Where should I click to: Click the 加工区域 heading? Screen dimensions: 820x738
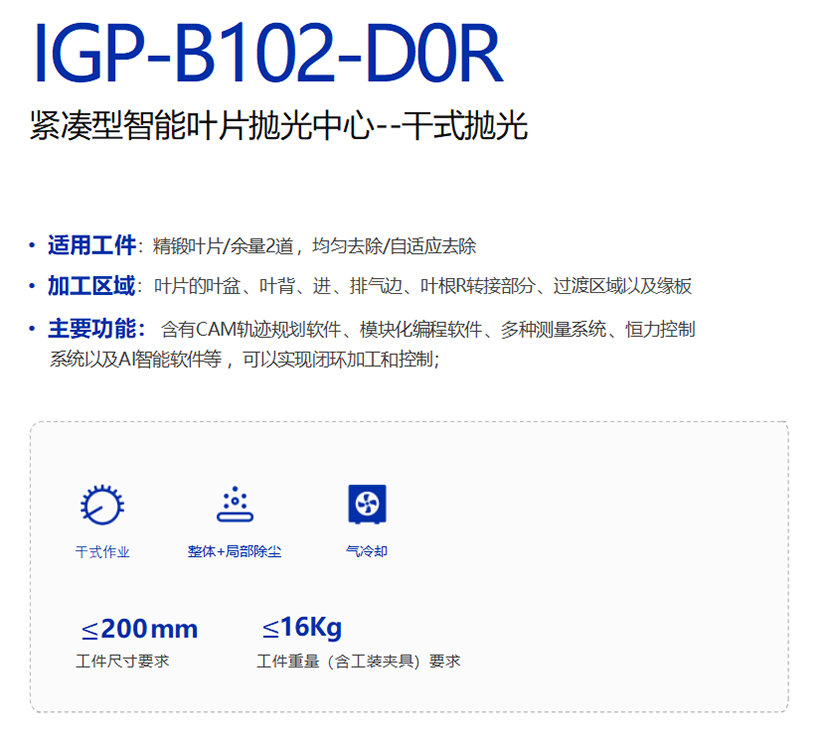92,286
